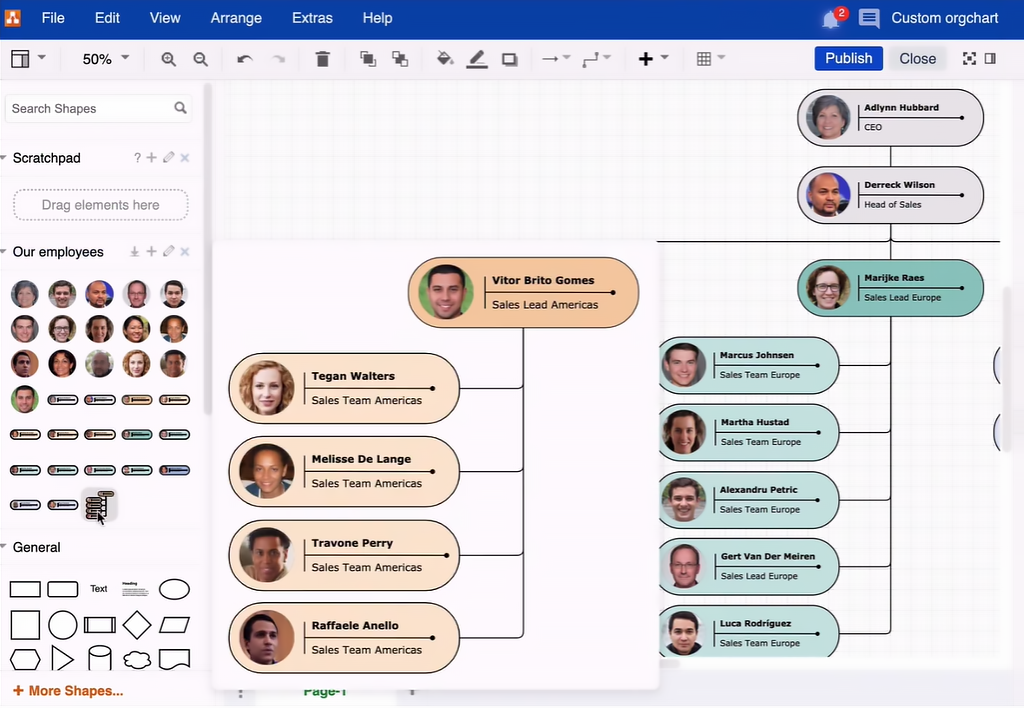
Task: Click the Publish button
Action: pos(848,58)
